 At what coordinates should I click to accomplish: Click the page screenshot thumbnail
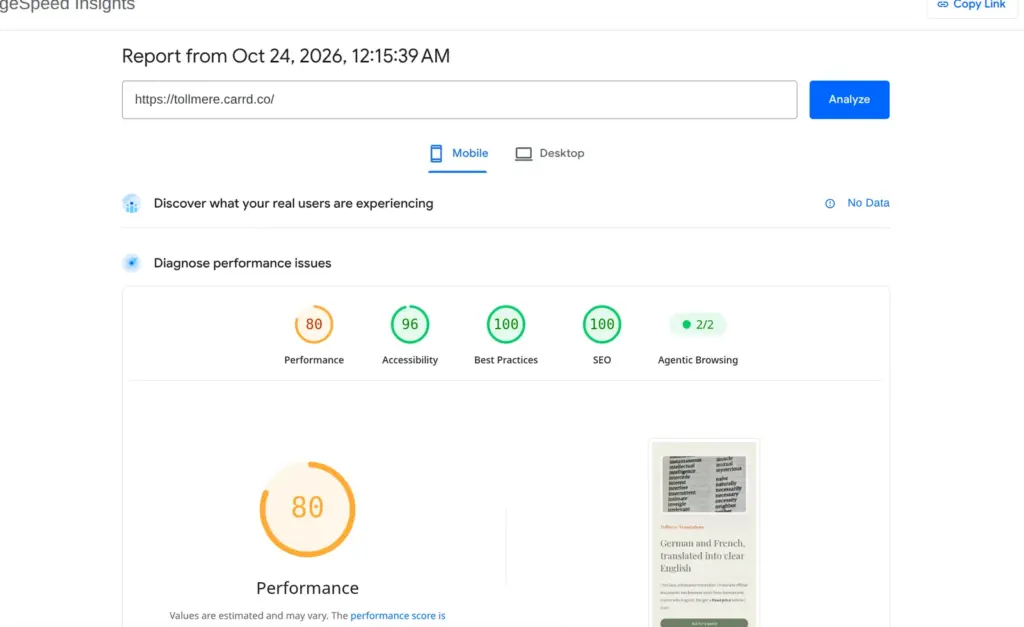click(x=704, y=534)
